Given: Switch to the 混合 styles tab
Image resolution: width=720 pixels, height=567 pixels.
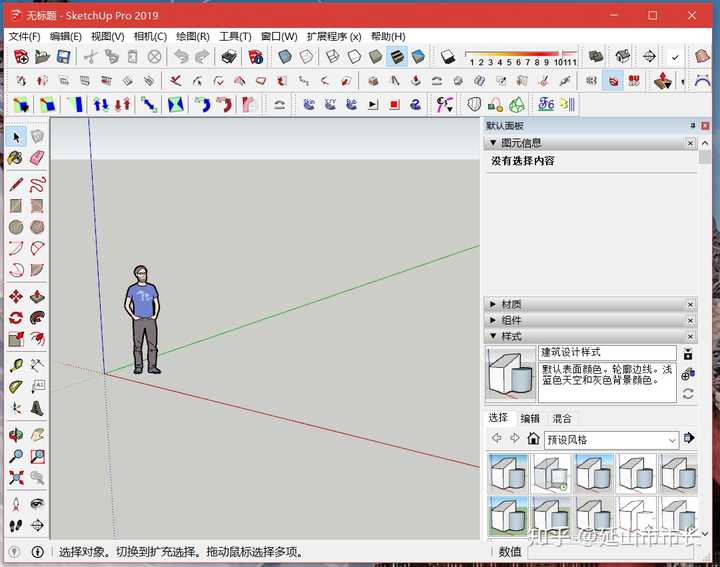Looking at the screenshot, I should [x=562, y=418].
